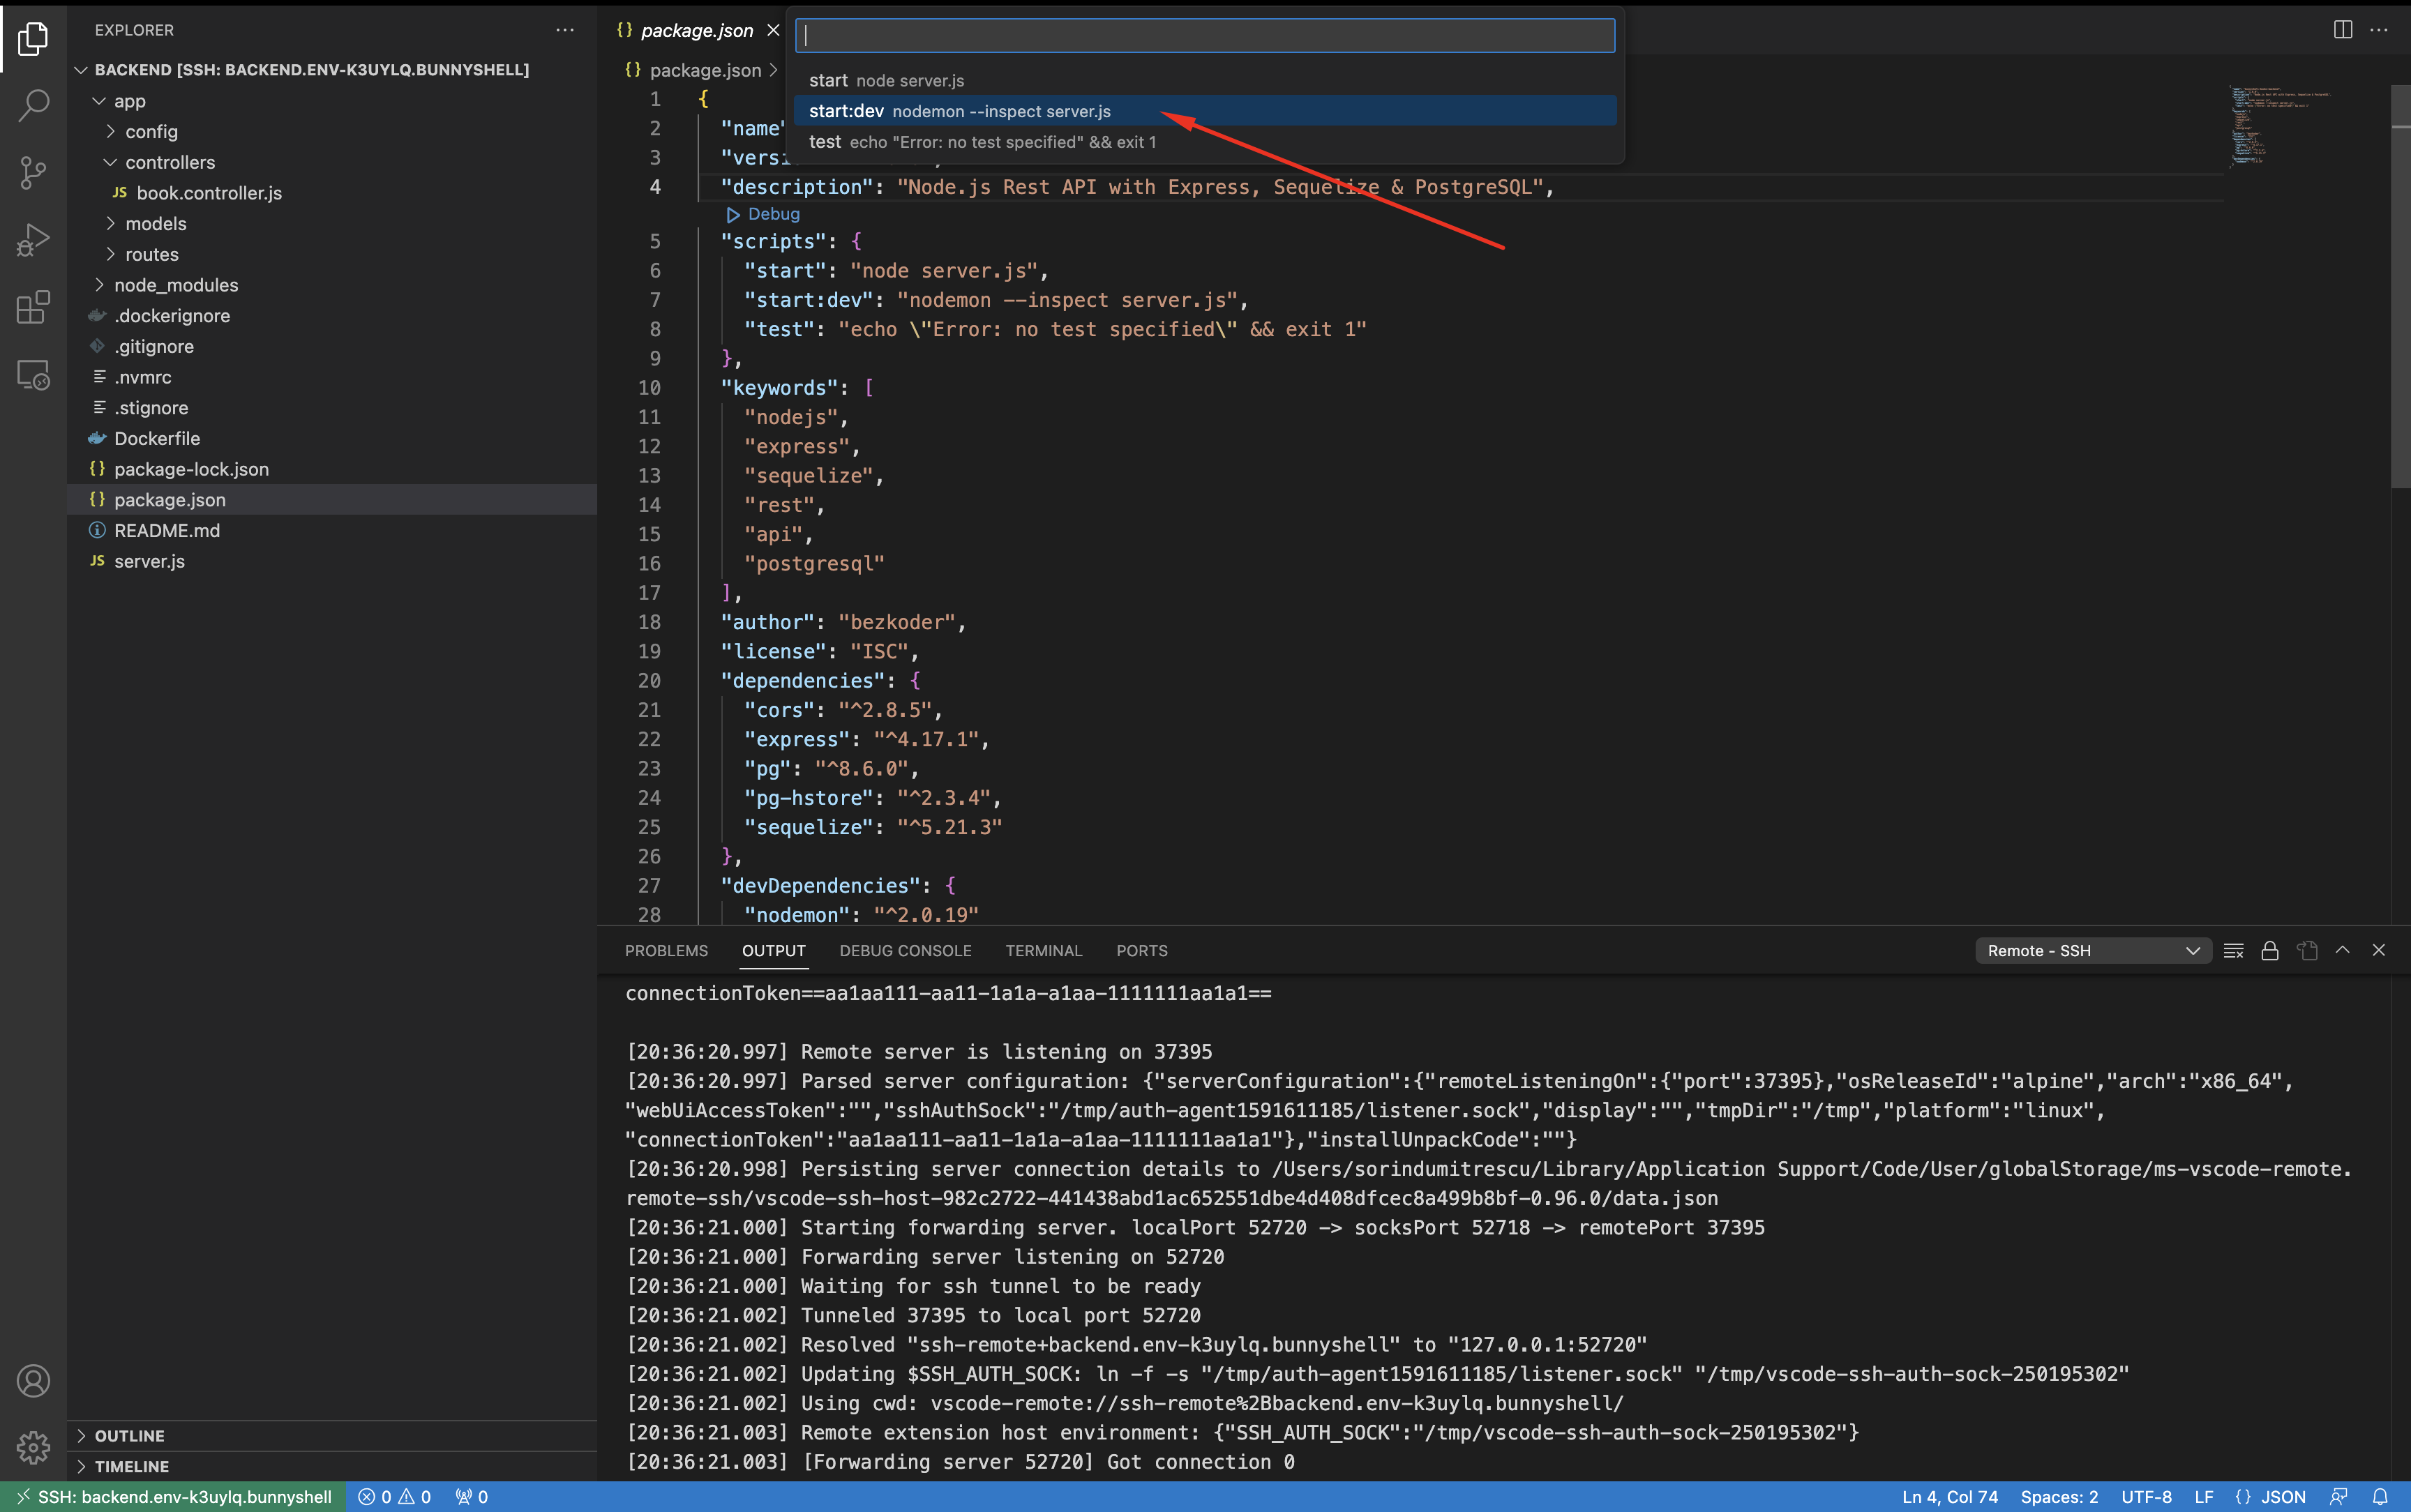The width and height of the screenshot is (2411, 1512).
Task: Open the Source Control view
Action: pos(33,172)
